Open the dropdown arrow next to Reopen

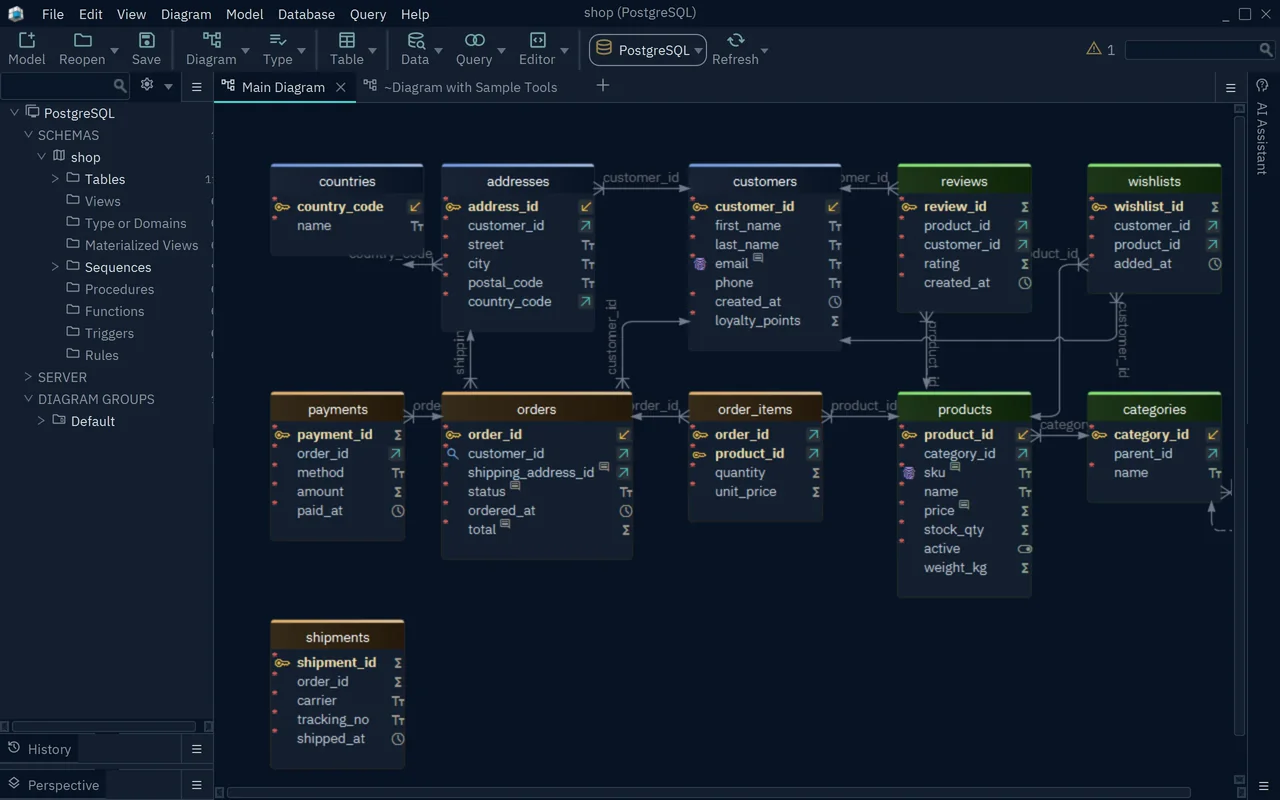pos(114,50)
